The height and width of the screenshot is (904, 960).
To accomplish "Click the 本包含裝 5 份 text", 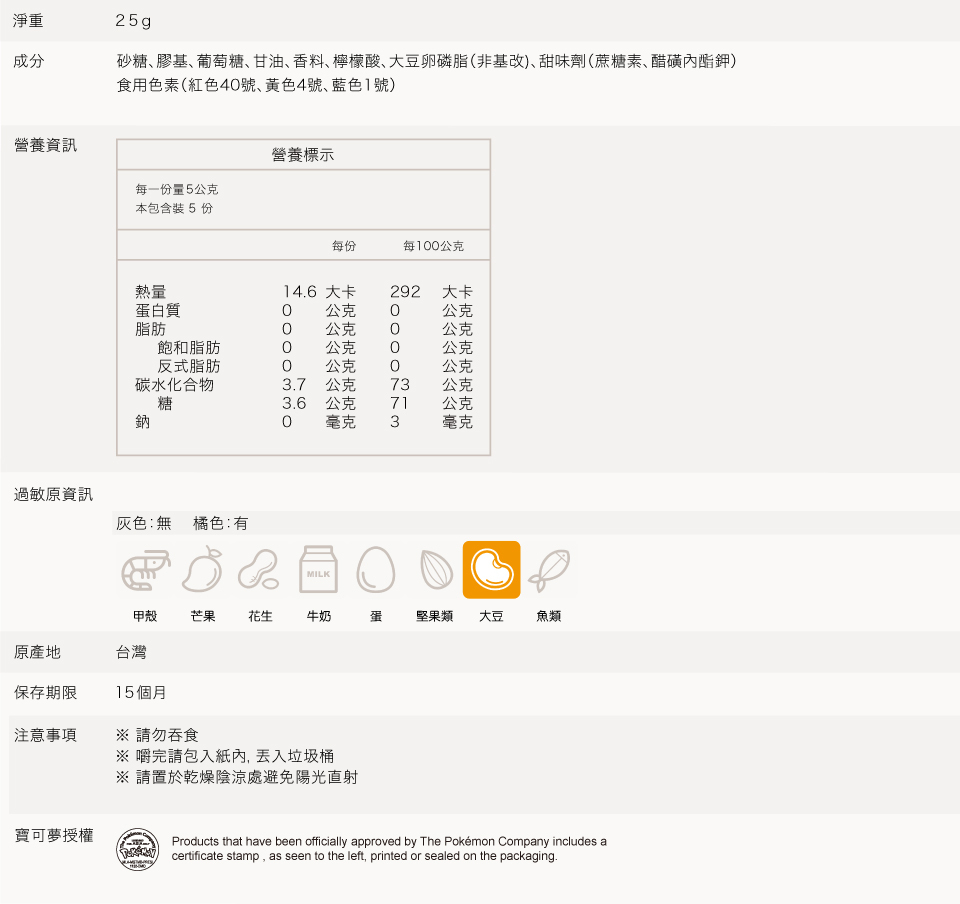I will click(x=174, y=208).
